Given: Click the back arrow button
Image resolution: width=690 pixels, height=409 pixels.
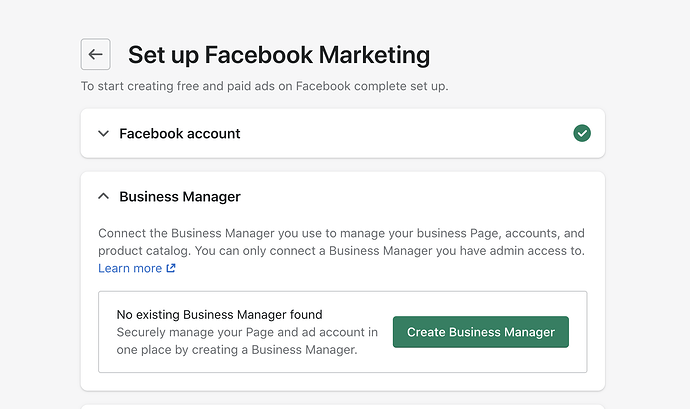Looking at the screenshot, I should click(x=96, y=55).
